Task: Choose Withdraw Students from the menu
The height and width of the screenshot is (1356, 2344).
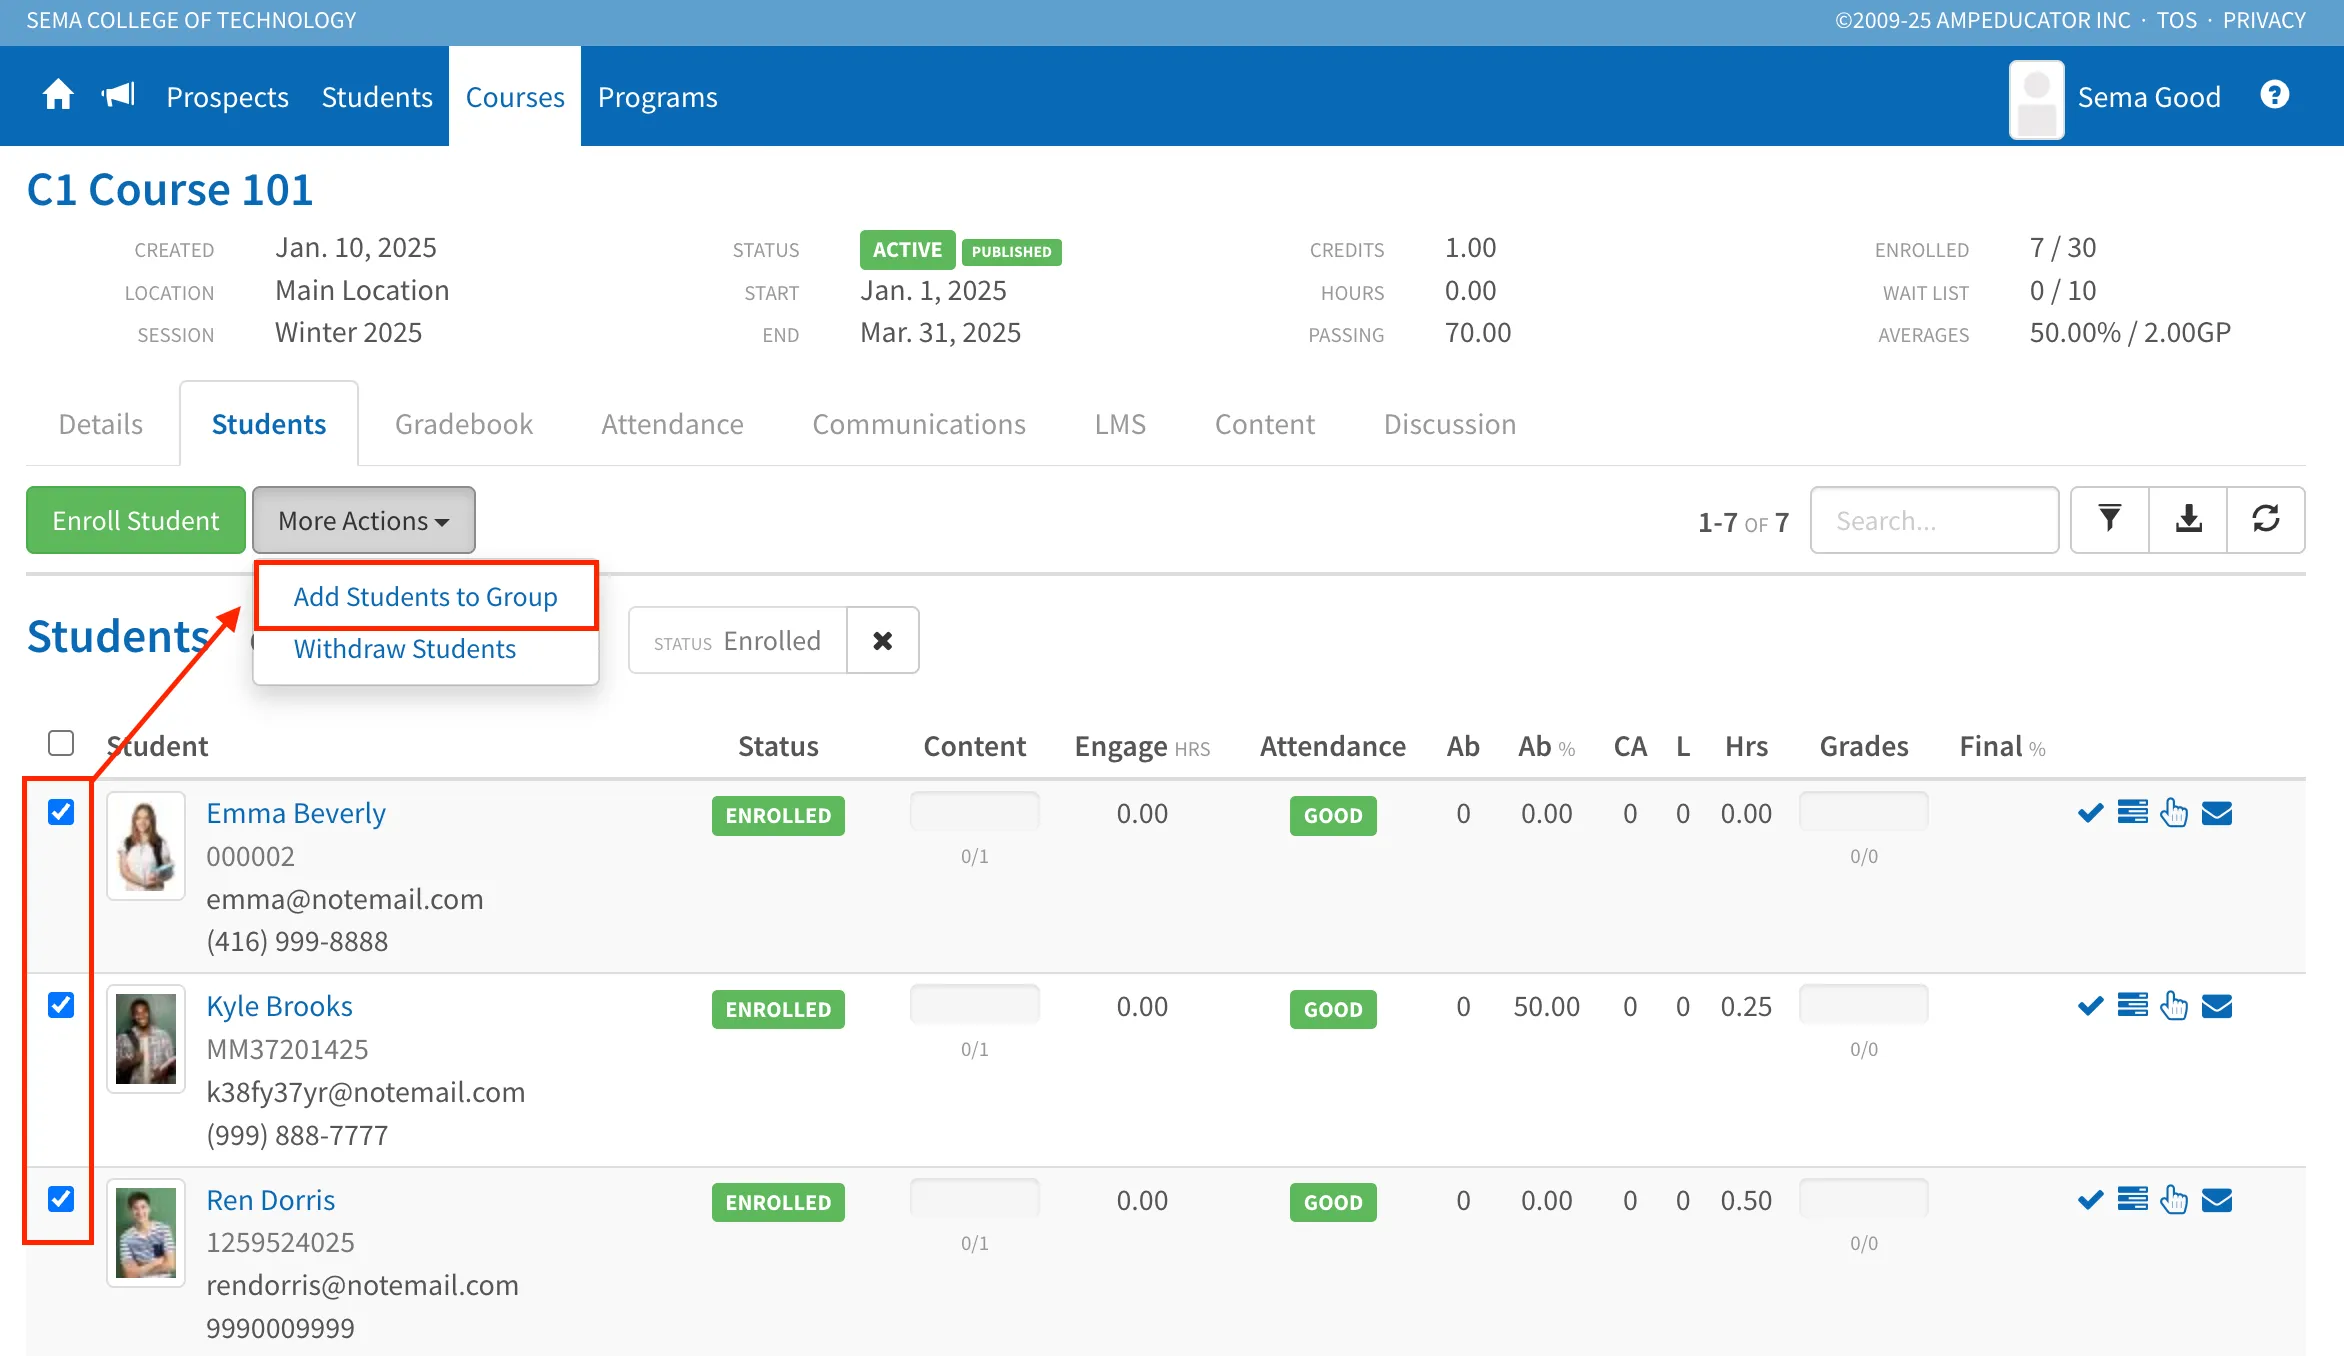Action: pyautogui.click(x=405, y=649)
